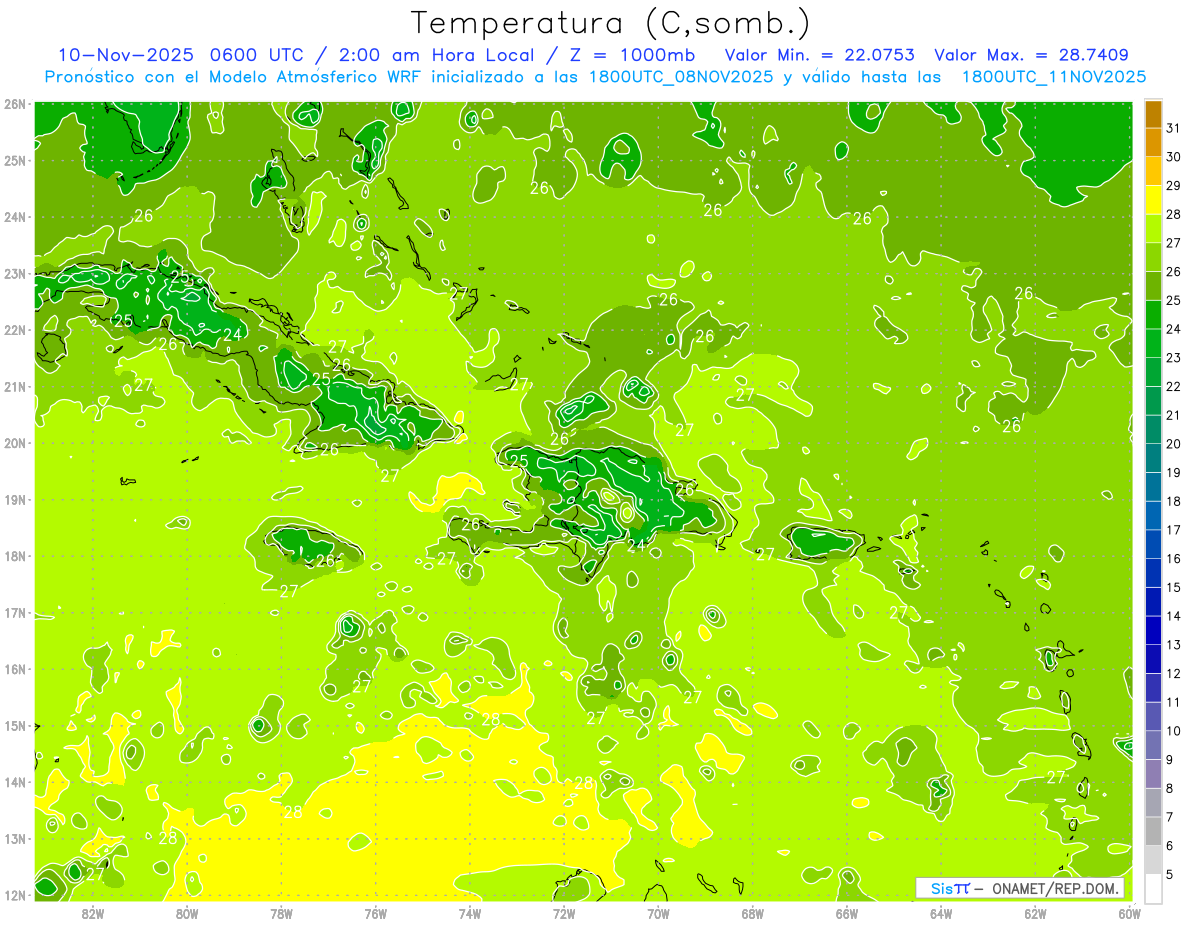Viewport: 1200px width, 927px height.
Task: Click the teal swatch between 19 and 20
Action: coord(1153,458)
